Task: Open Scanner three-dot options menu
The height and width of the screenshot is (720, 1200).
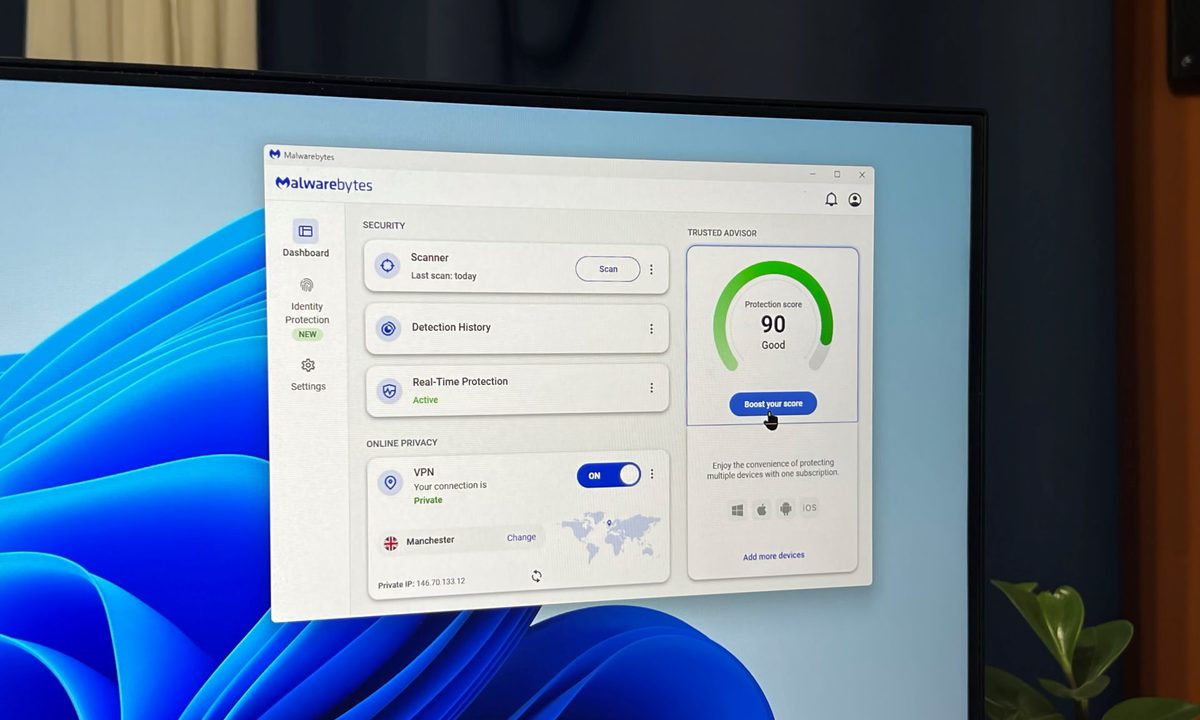Action: pyautogui.click(x=651, y=269)
